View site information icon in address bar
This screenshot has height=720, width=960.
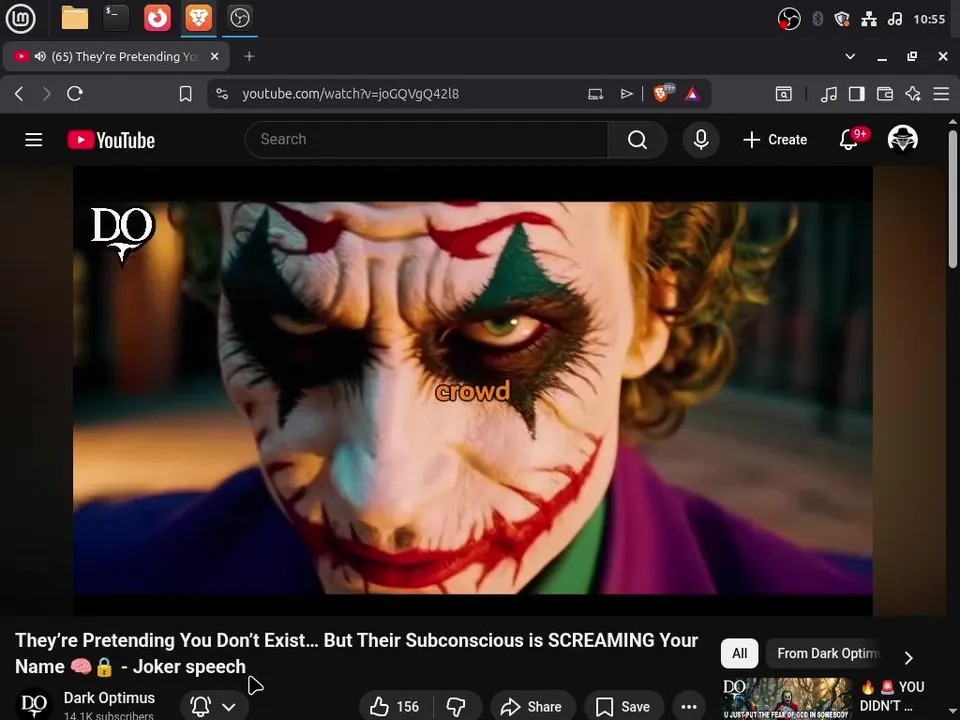click(x=222, y=94)
